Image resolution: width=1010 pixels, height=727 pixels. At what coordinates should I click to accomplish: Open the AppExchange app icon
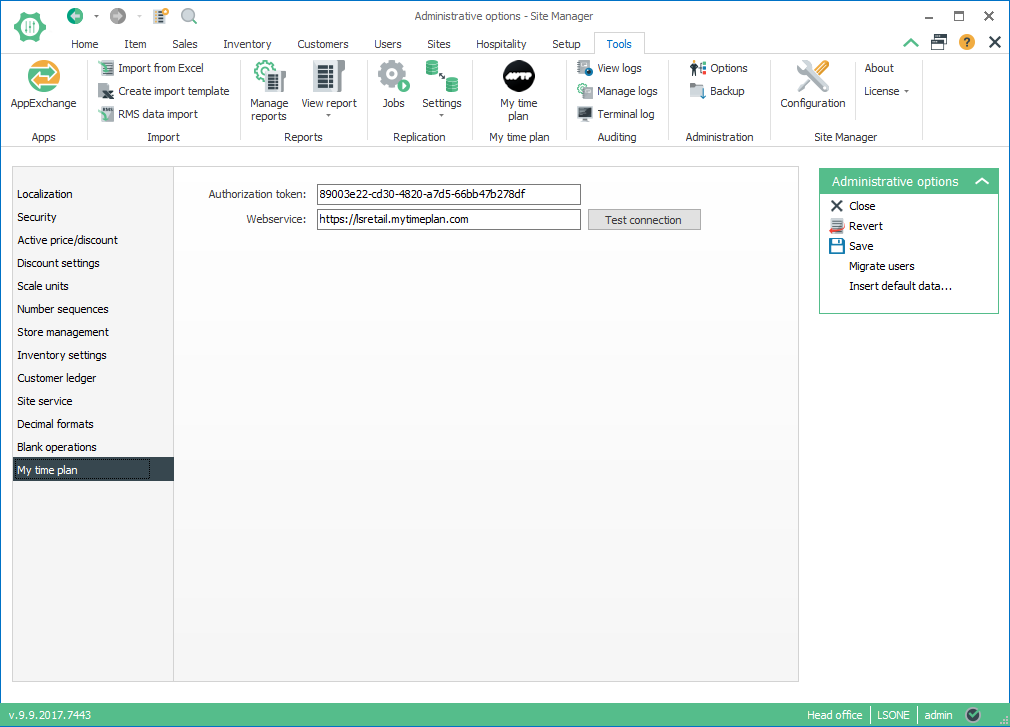tap(43, 77)
